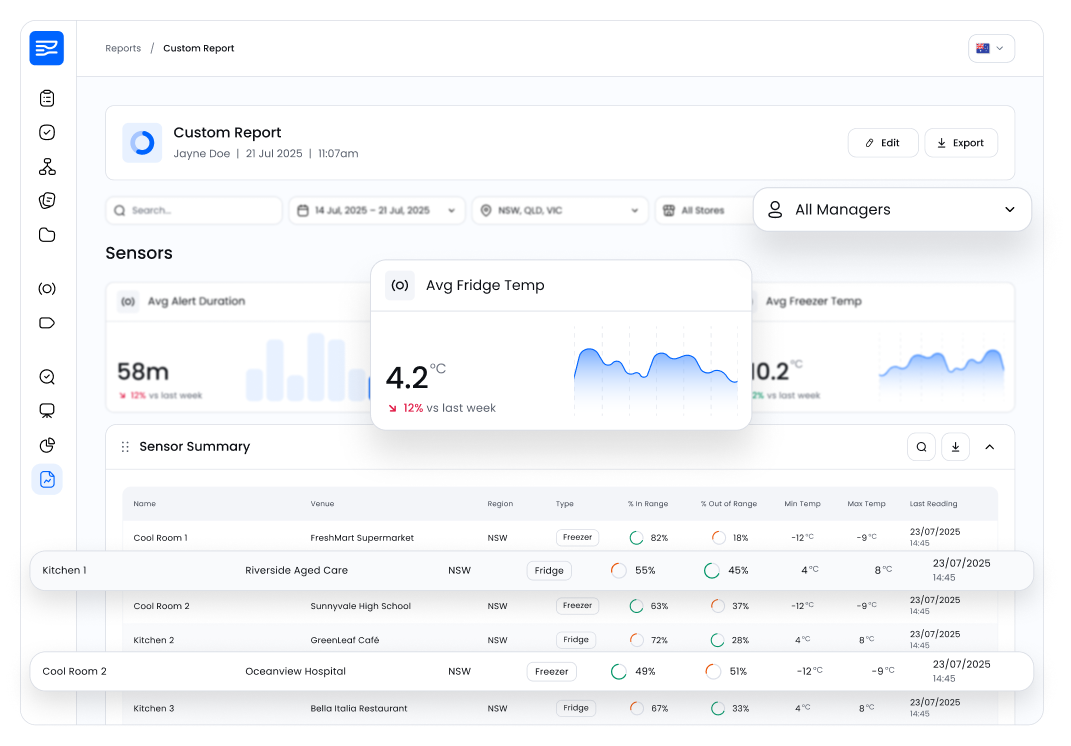Go to Reports breadcrumb link

pyautogui.click(x=123, y=48)
